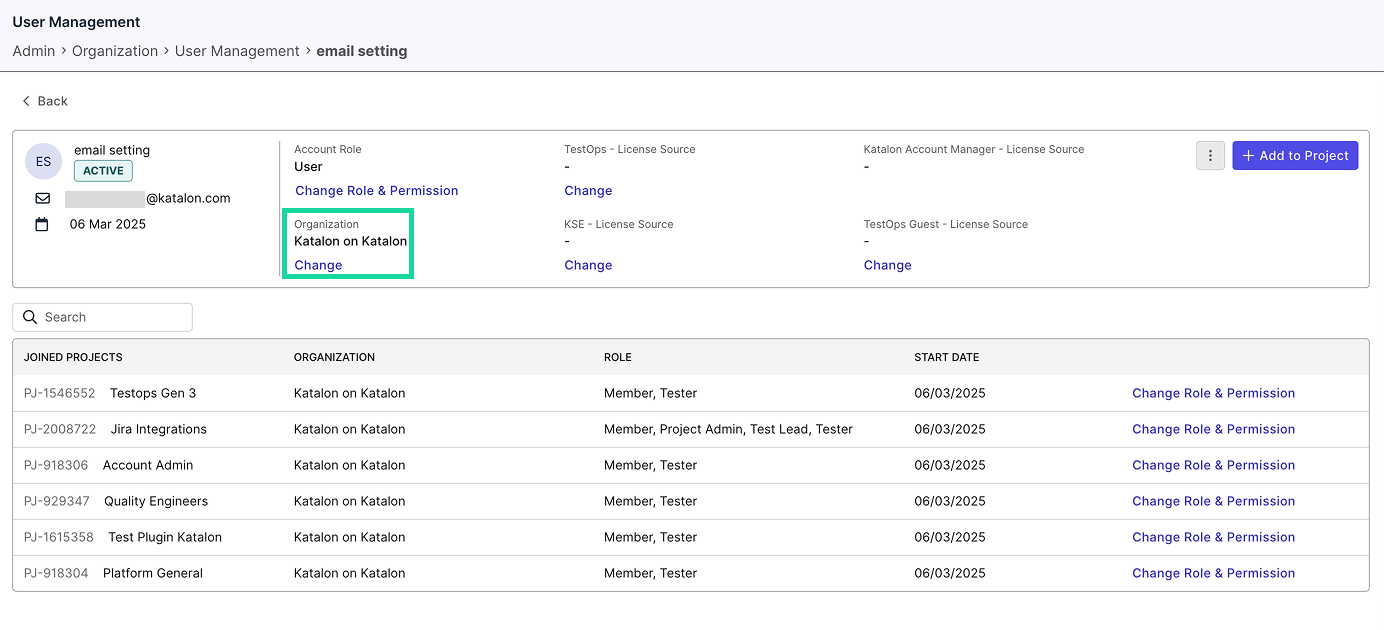1384x630 pixels.
Task: Click the 06 Mar 2025 join date
Action: pyautogui.click(x=108, y=224)
